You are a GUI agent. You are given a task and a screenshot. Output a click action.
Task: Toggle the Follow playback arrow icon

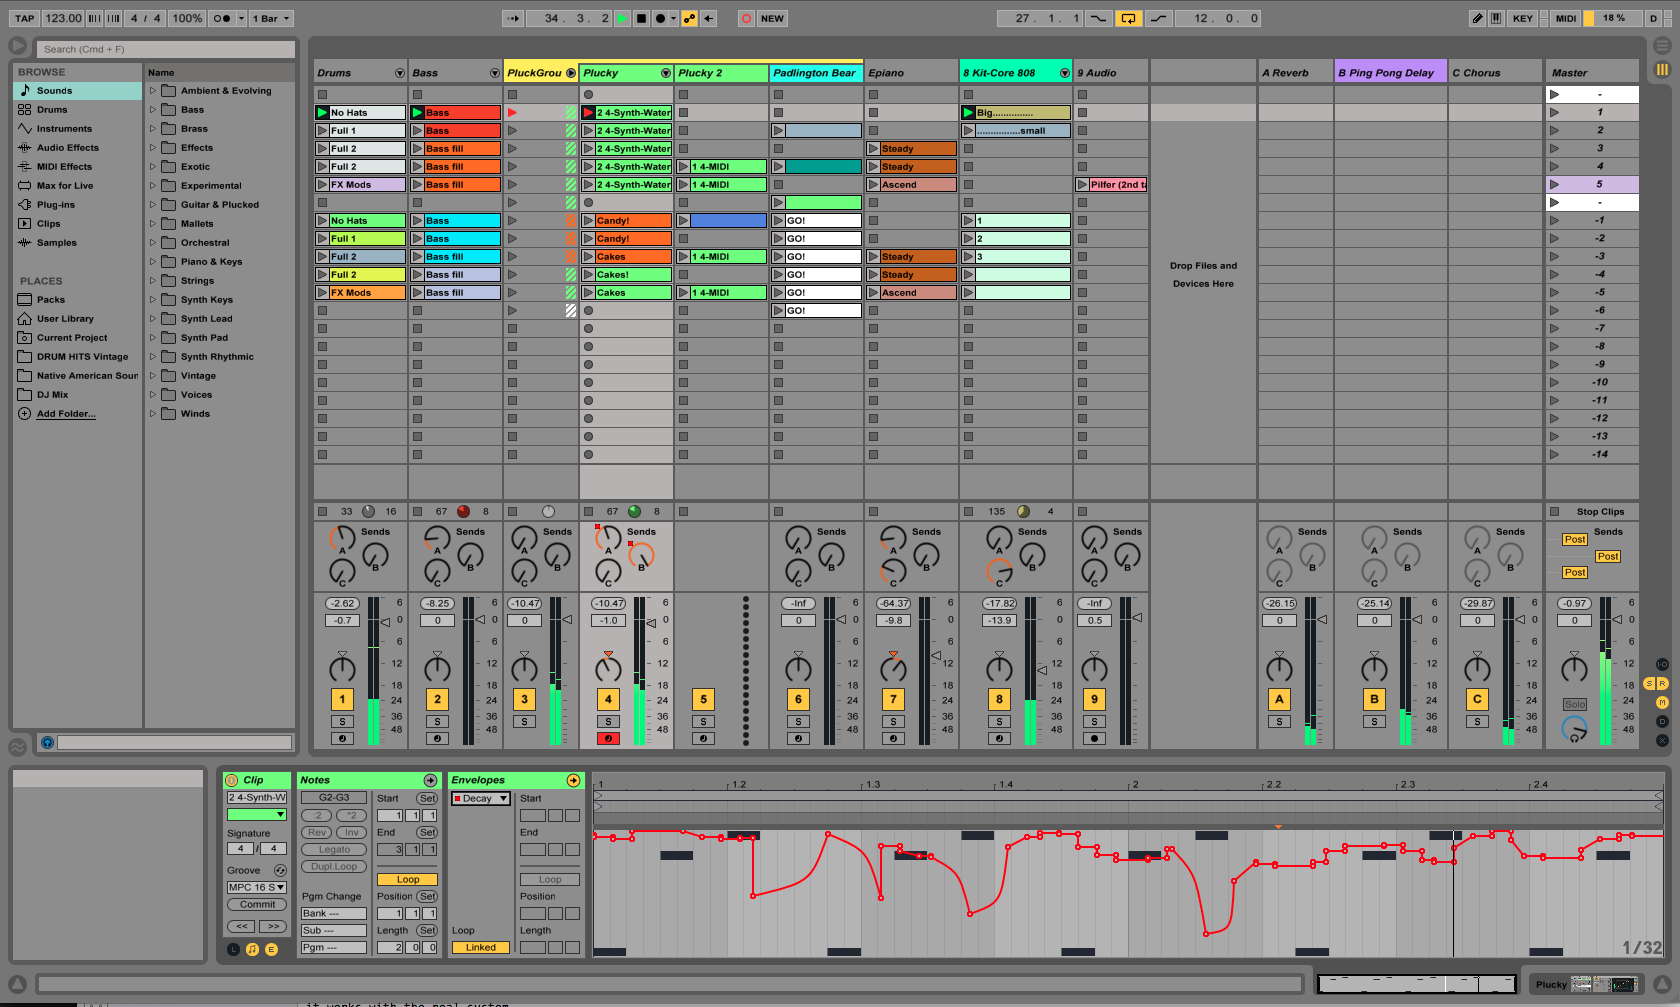pos(513,18)
